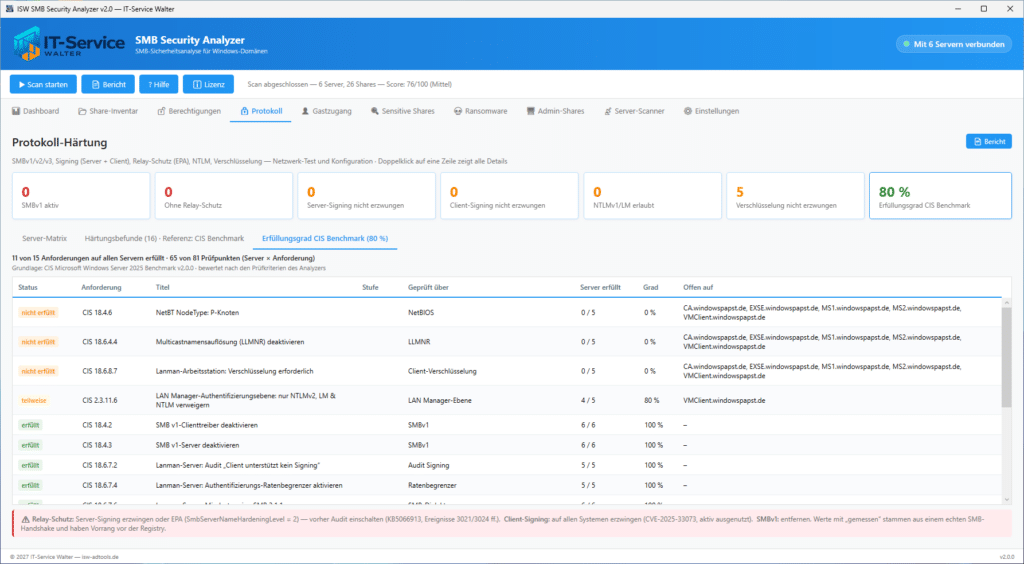Screen dimensions: 1024x564
Task: Click Bericht button beside Protokoll-Härtung heading
Action: point(989,141)
